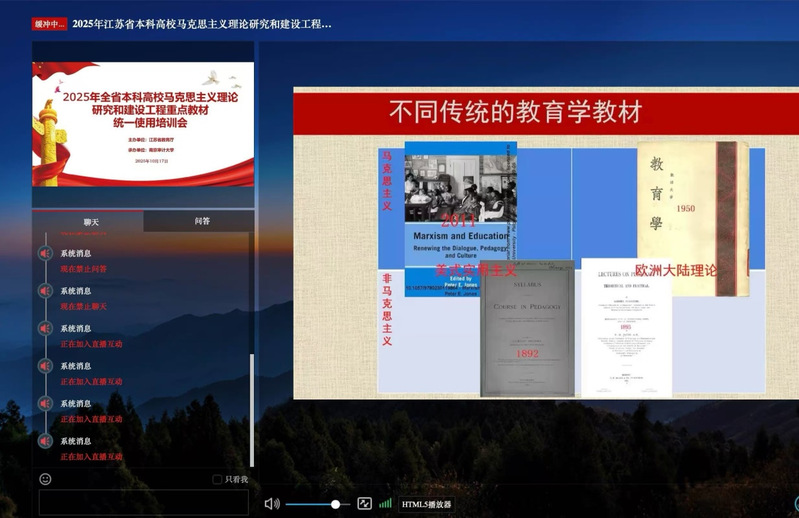Click the live stream title text

202,24
